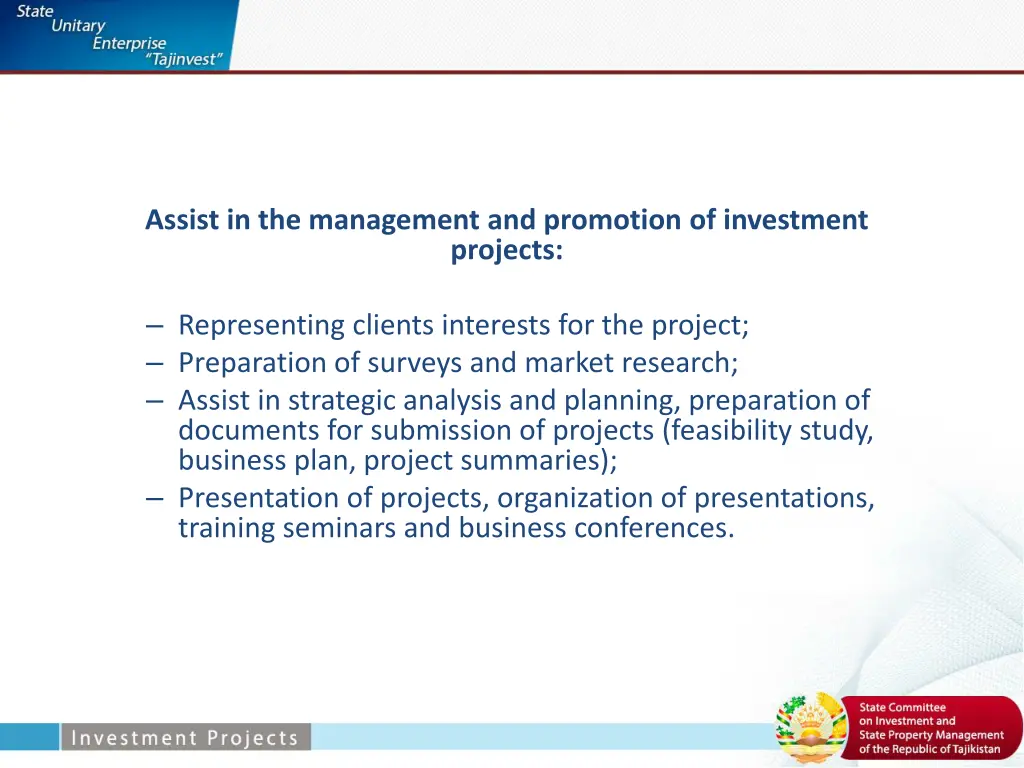Screen dimensions: 1024x768
Task: Click the Tajinvest header logo text
Action: (119, 35)
